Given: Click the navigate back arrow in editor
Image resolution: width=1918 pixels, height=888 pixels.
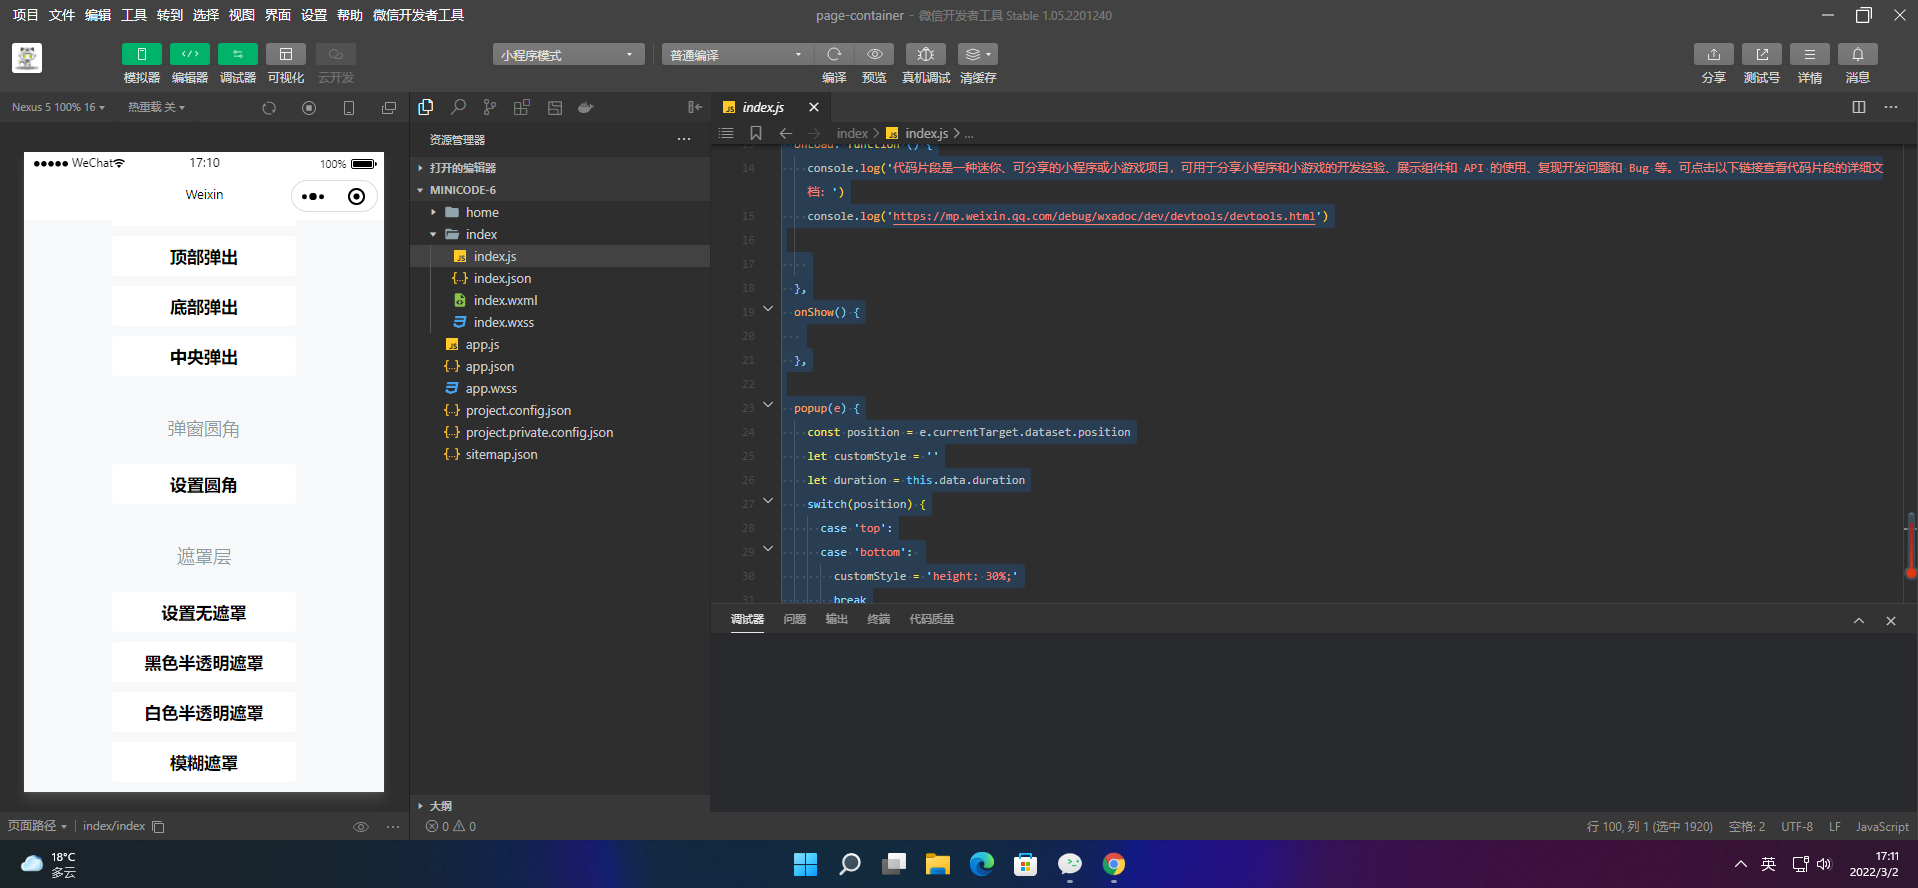Looking at the screenshot, I should [786, 133].
